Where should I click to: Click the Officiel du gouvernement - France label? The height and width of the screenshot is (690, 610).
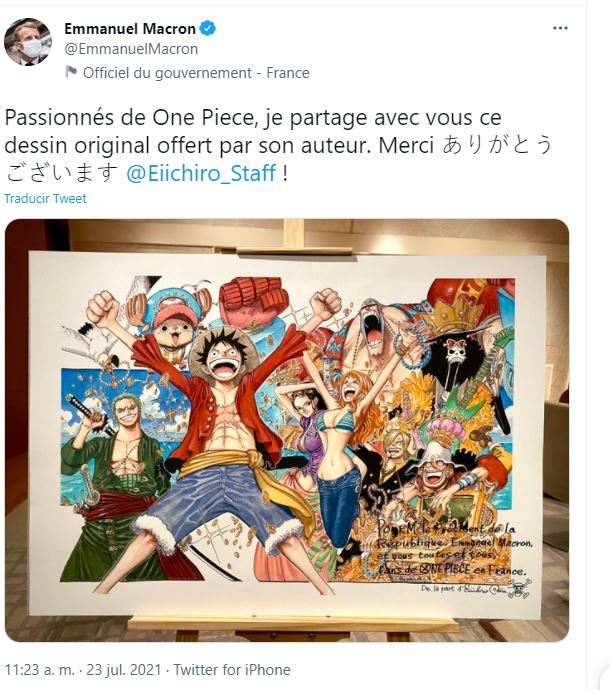tap(196, 73)
